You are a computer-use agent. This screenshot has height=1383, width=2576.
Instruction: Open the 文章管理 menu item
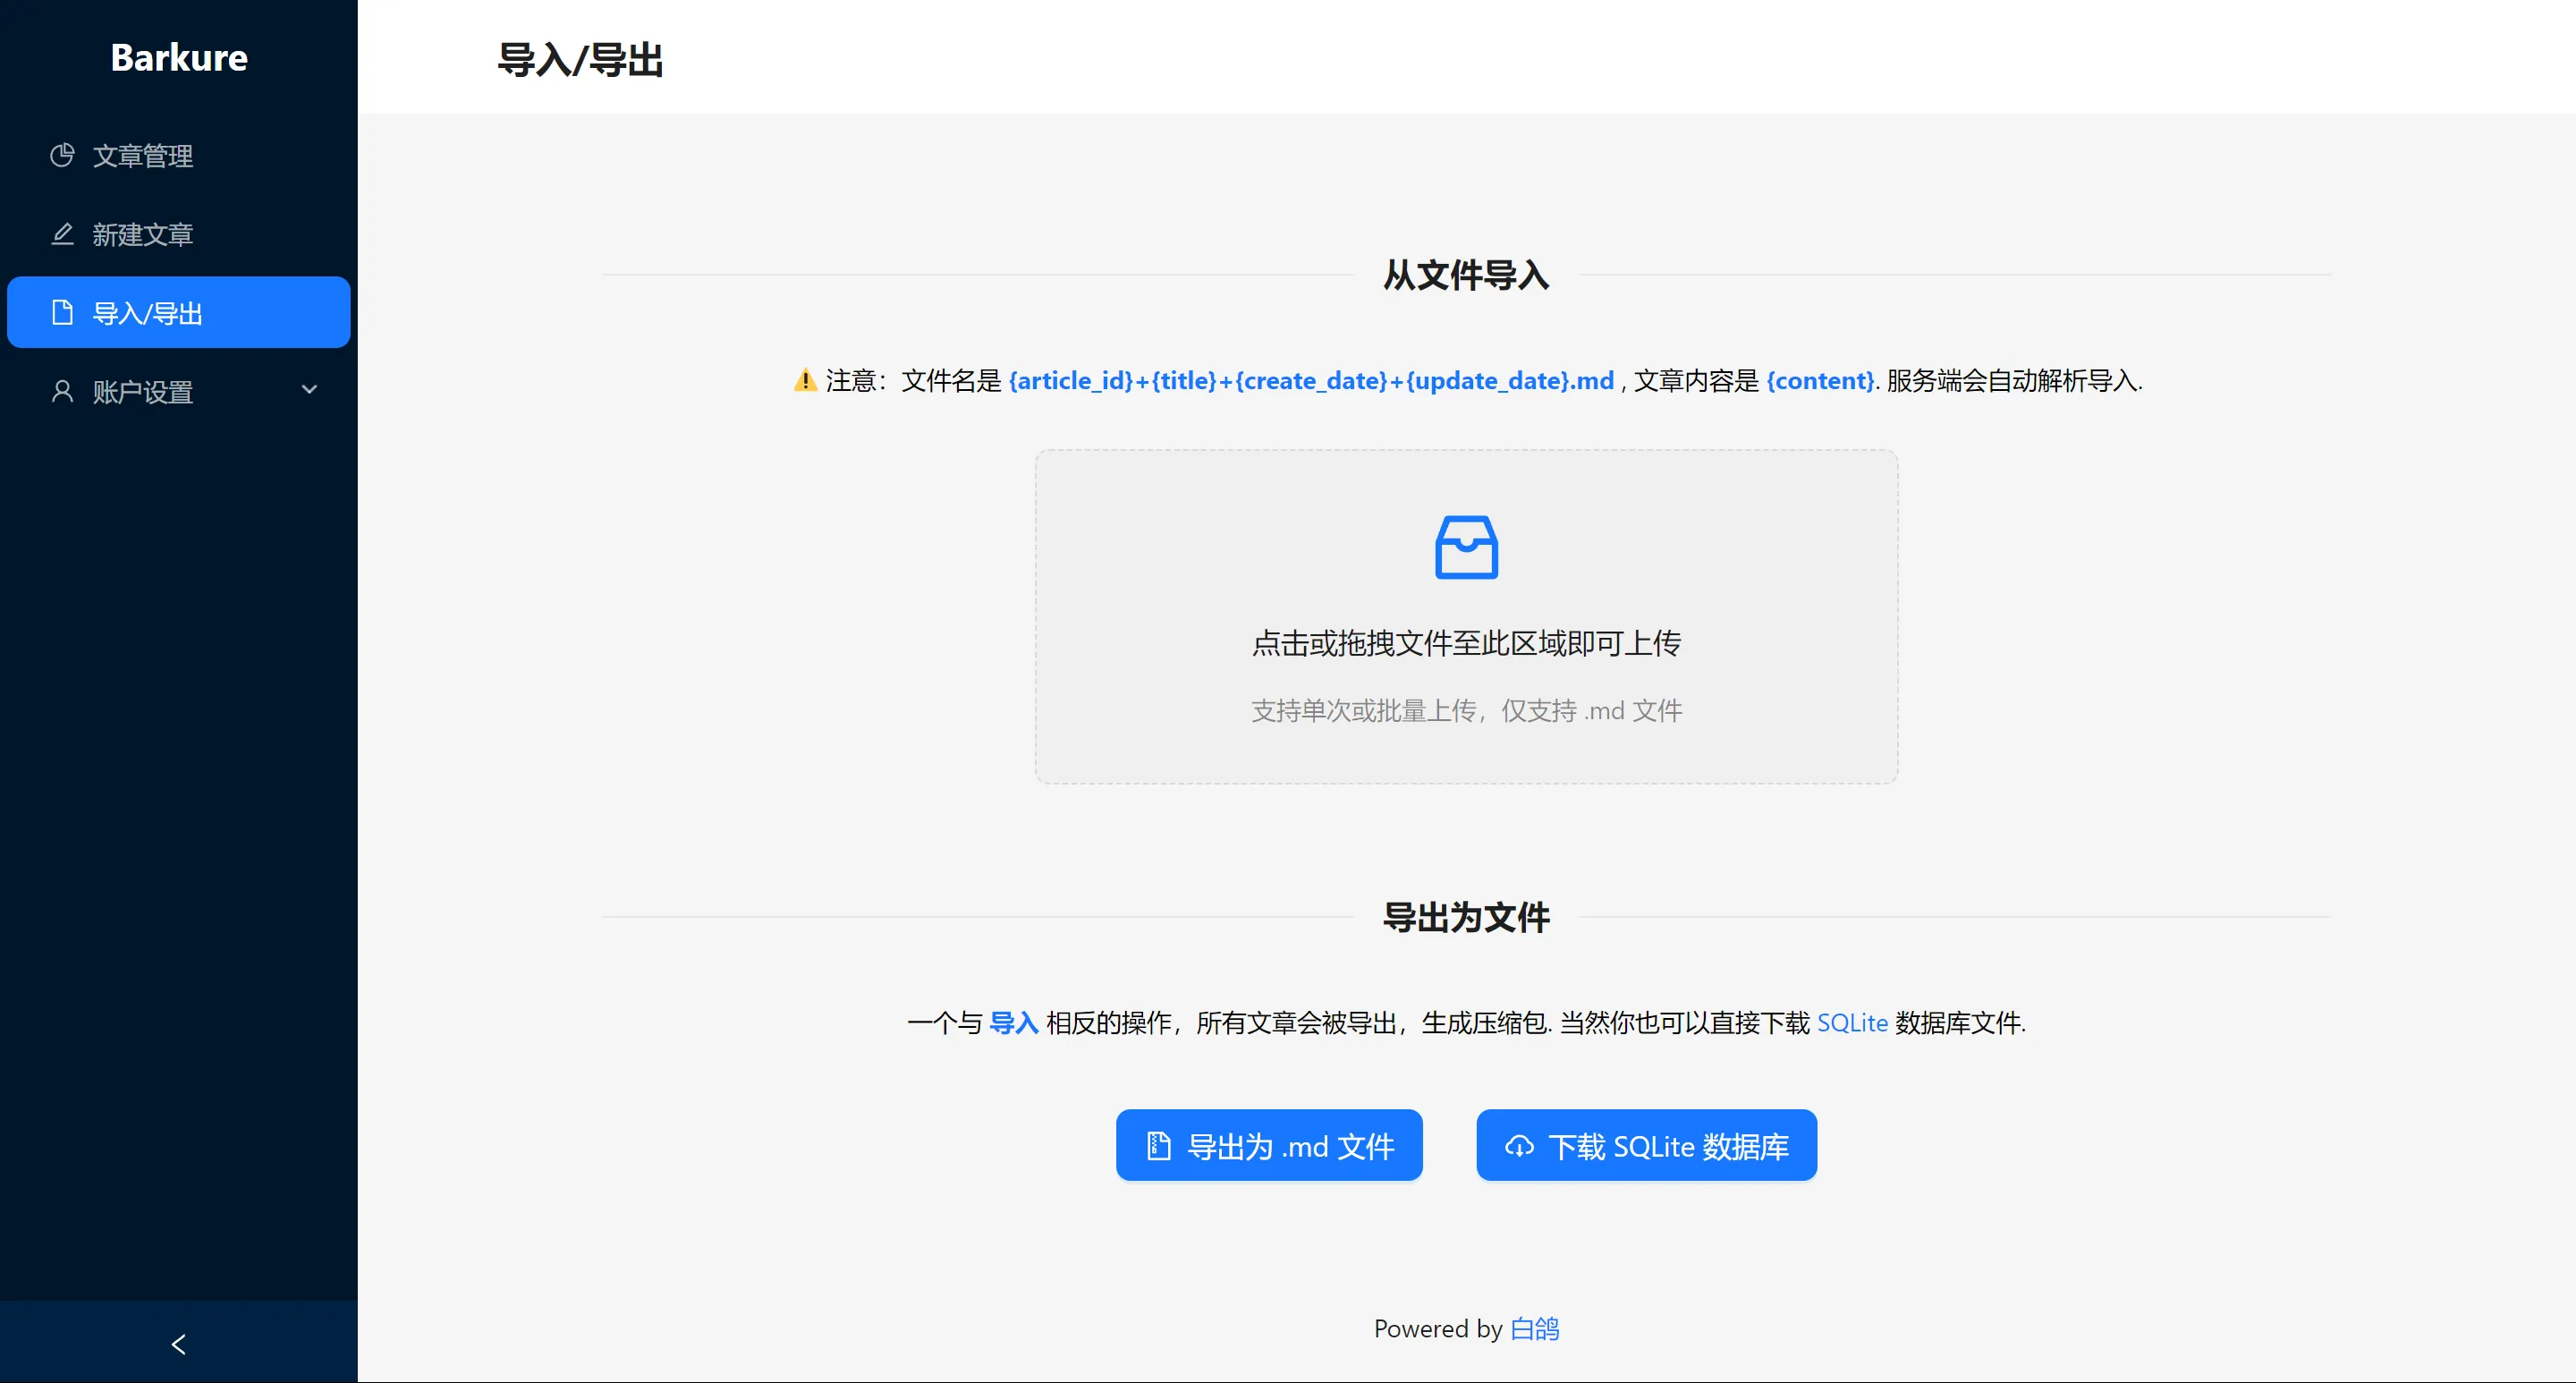point(179,155)
